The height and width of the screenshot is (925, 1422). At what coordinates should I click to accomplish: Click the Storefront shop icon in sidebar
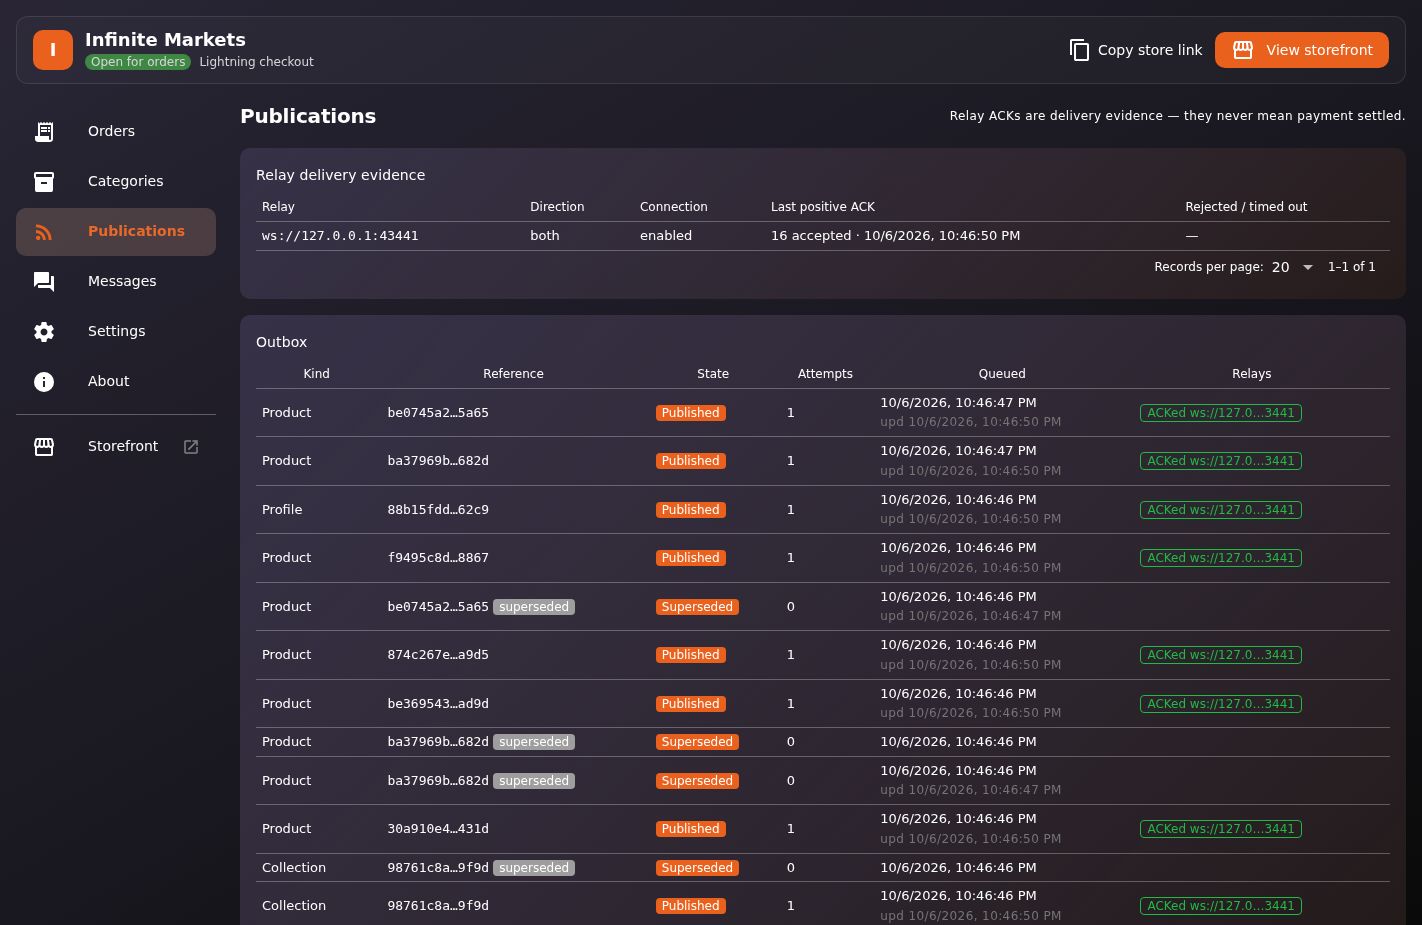point(44,447)
